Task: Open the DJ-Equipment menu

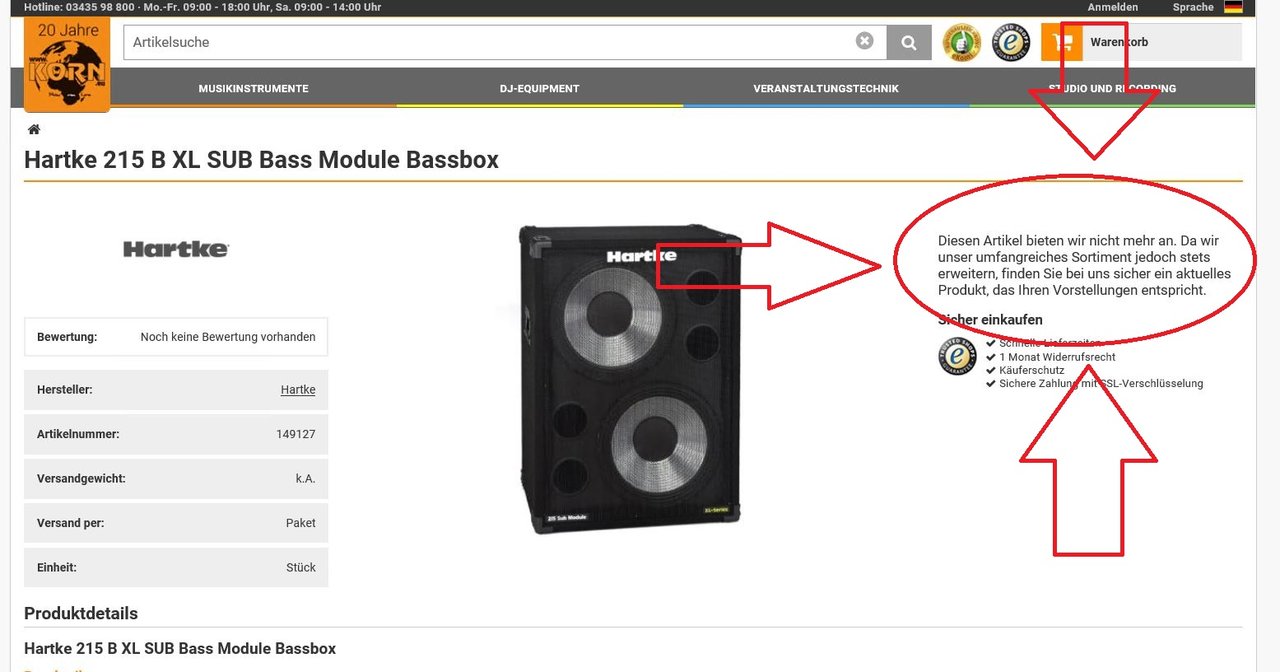Action: pos(540,88)
